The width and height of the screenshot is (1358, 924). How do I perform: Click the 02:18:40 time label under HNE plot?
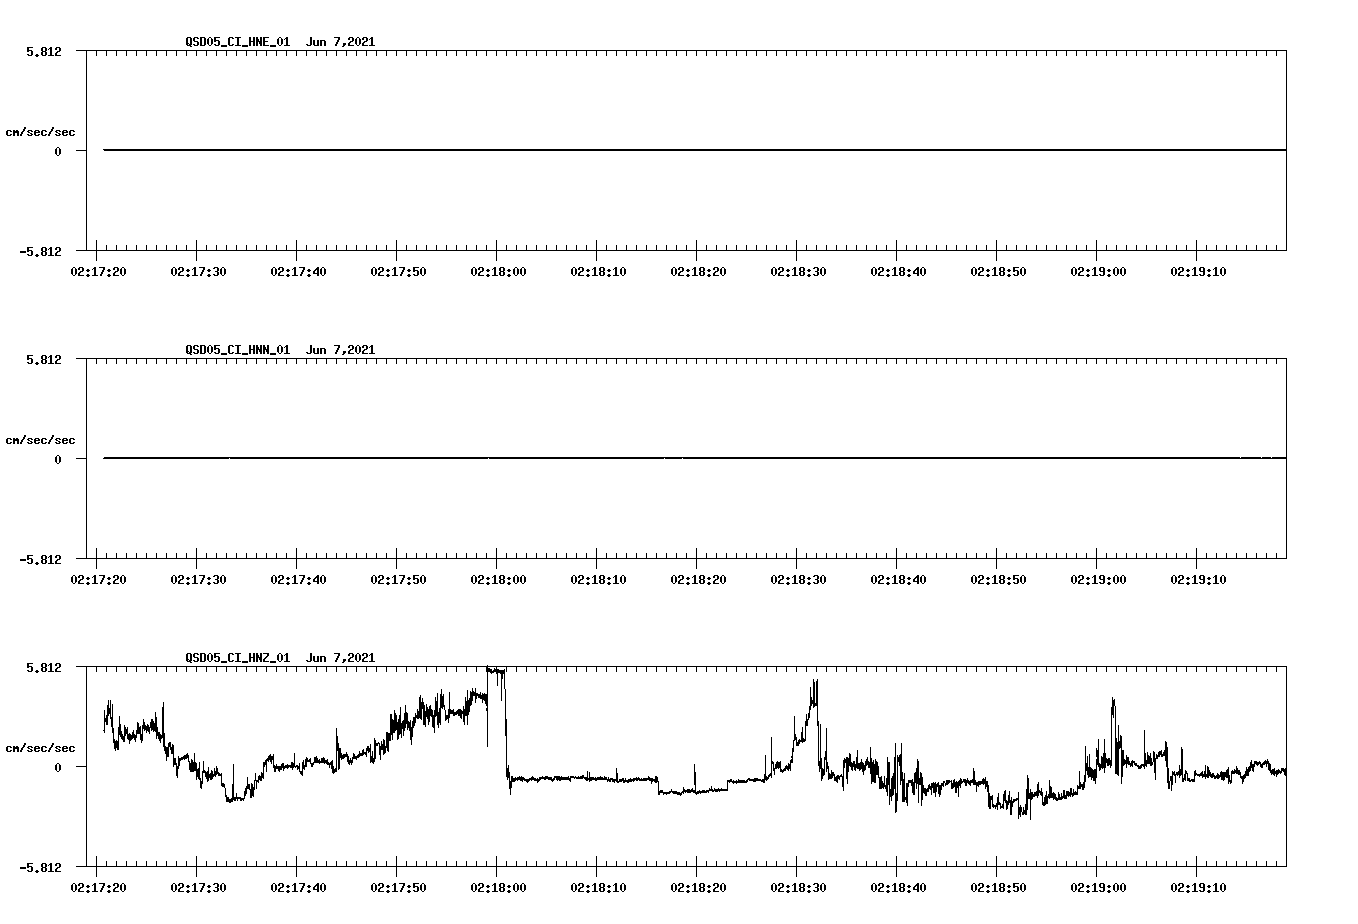coord(898,272)
